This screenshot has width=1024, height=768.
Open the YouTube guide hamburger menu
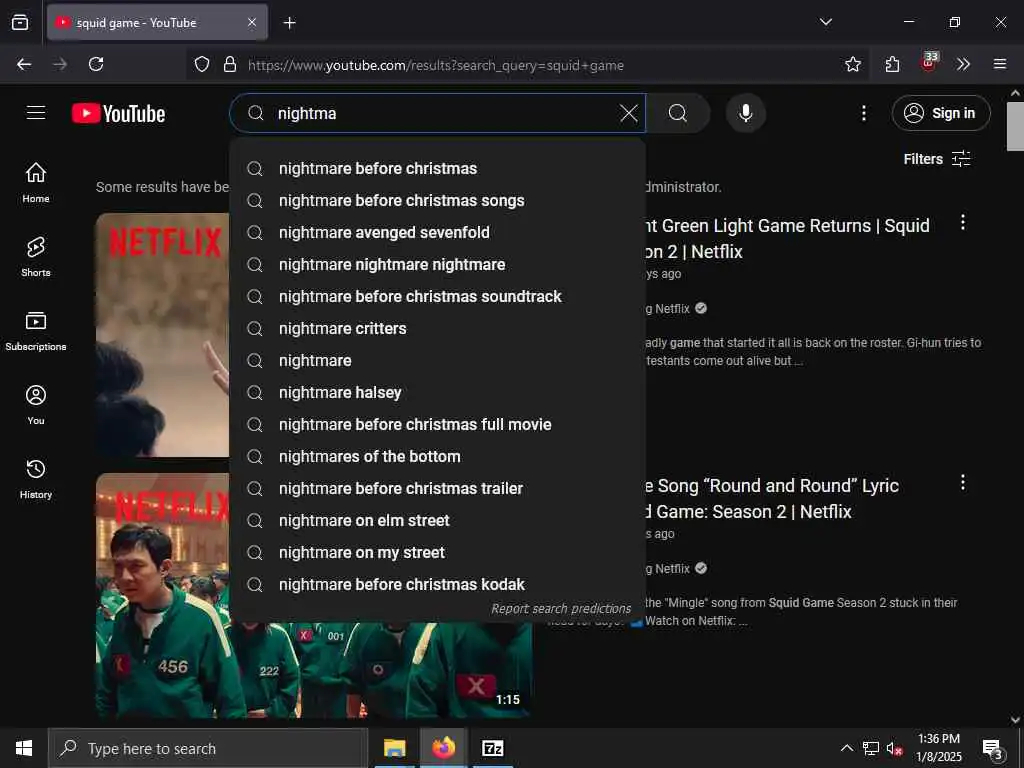click(x=36, y=113)
